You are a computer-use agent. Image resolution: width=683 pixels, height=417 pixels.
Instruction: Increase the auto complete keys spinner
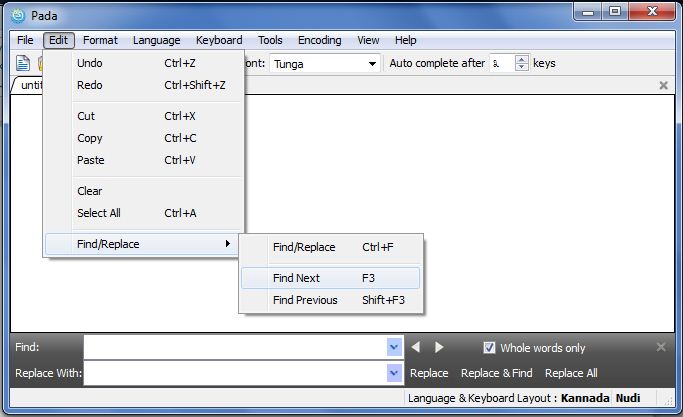click(522, 59)
